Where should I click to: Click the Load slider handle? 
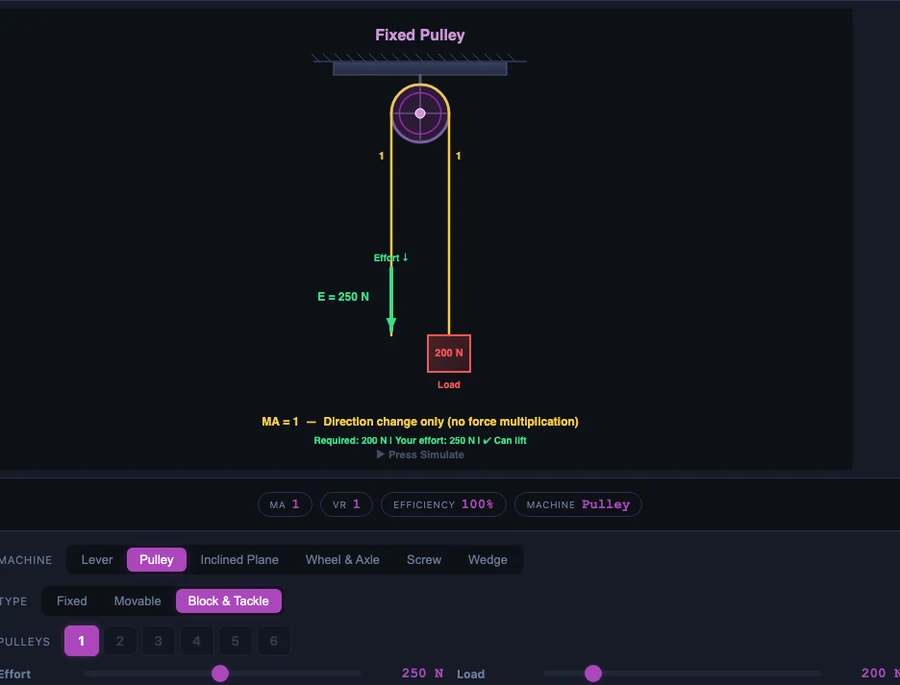(593, 674)
